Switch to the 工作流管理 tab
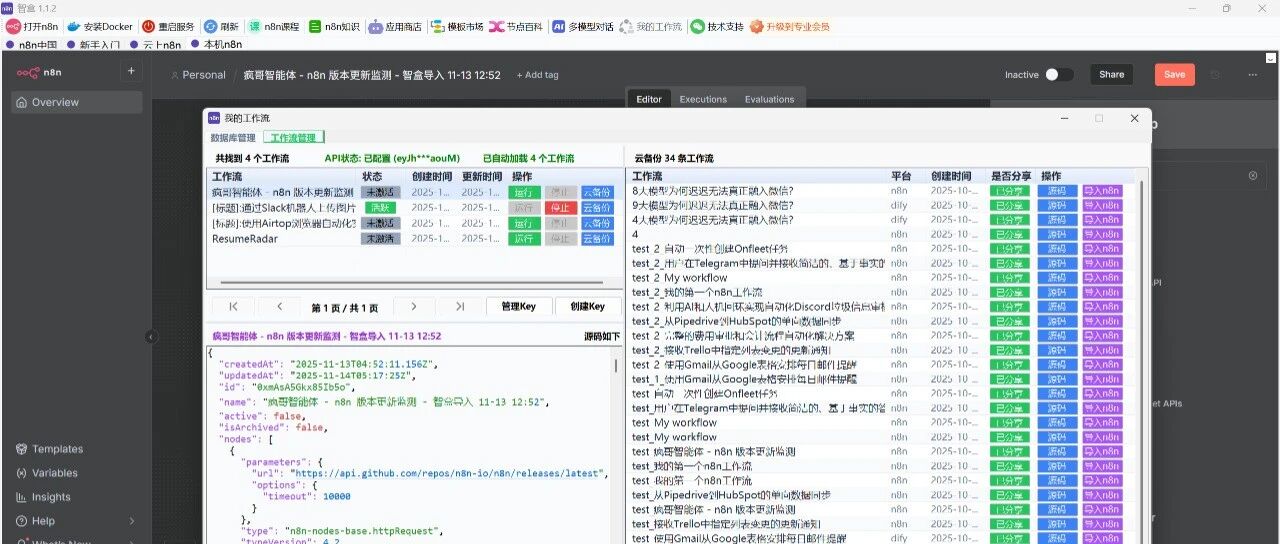 pyautogui.click(x=293, y=138)
